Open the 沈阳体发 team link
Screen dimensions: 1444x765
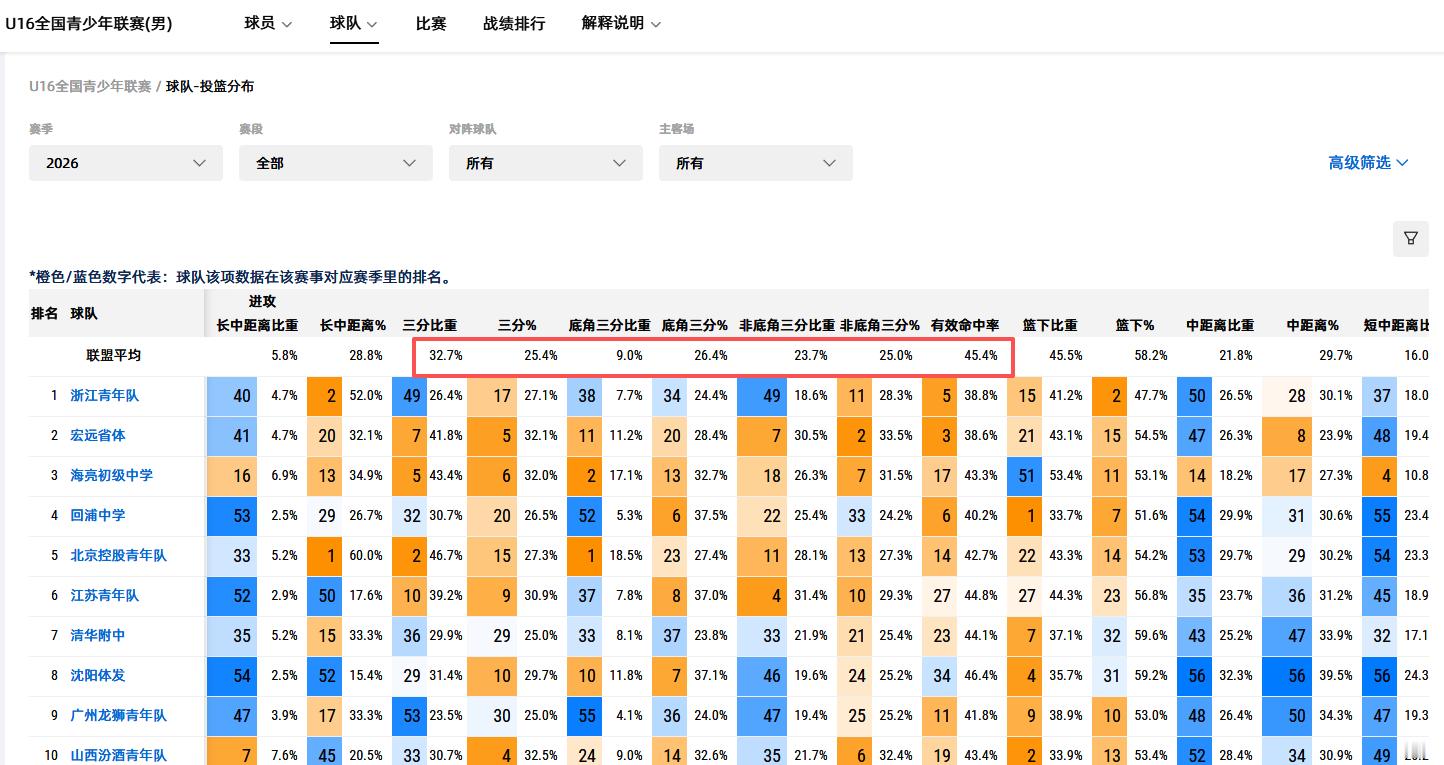pos(98,676)
